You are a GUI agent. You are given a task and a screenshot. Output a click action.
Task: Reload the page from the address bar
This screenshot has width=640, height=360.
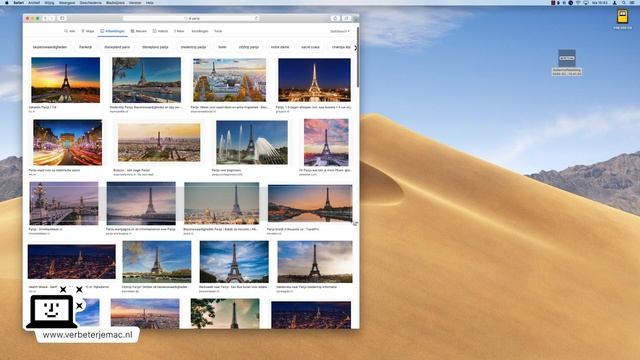[256, 18]
